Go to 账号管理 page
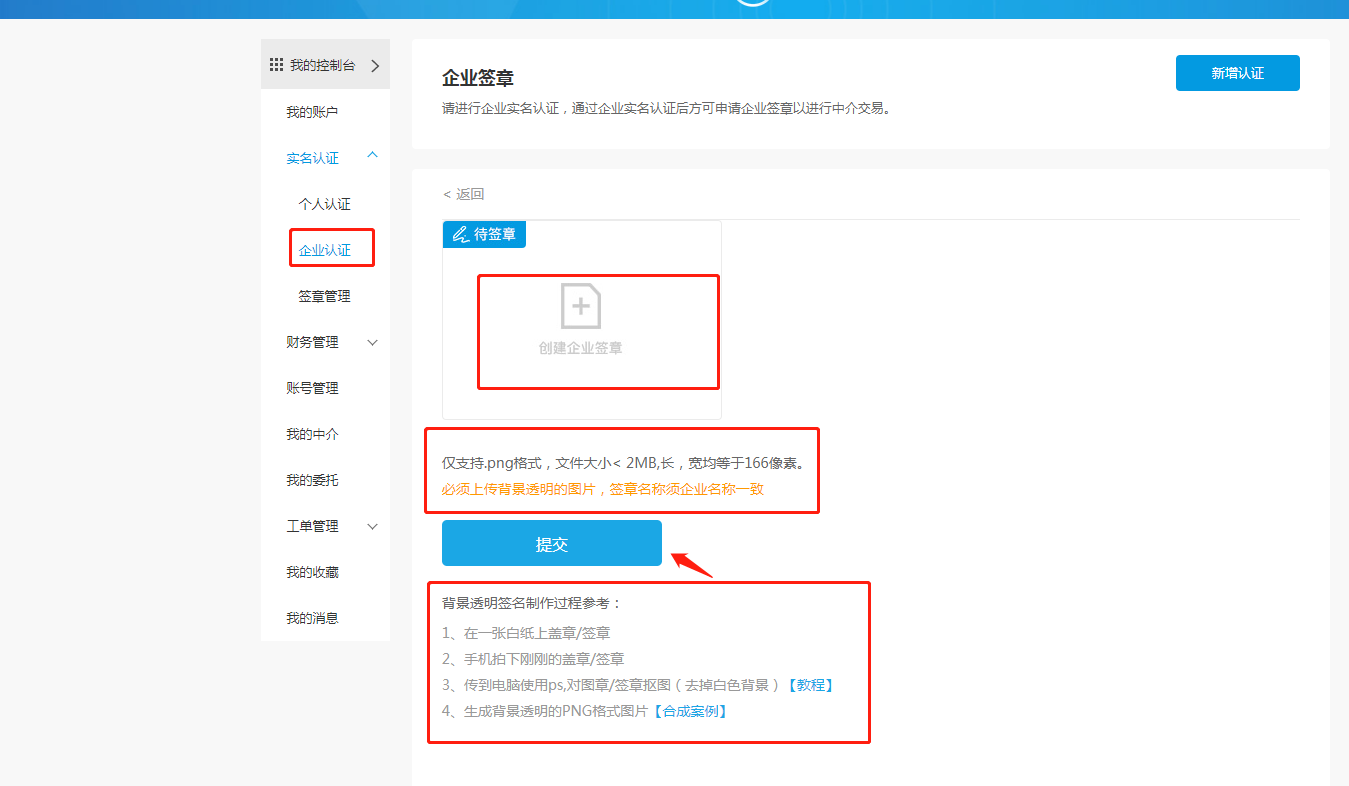The height and width of the screenshot is (786, 1349). (x=312, y=388)
